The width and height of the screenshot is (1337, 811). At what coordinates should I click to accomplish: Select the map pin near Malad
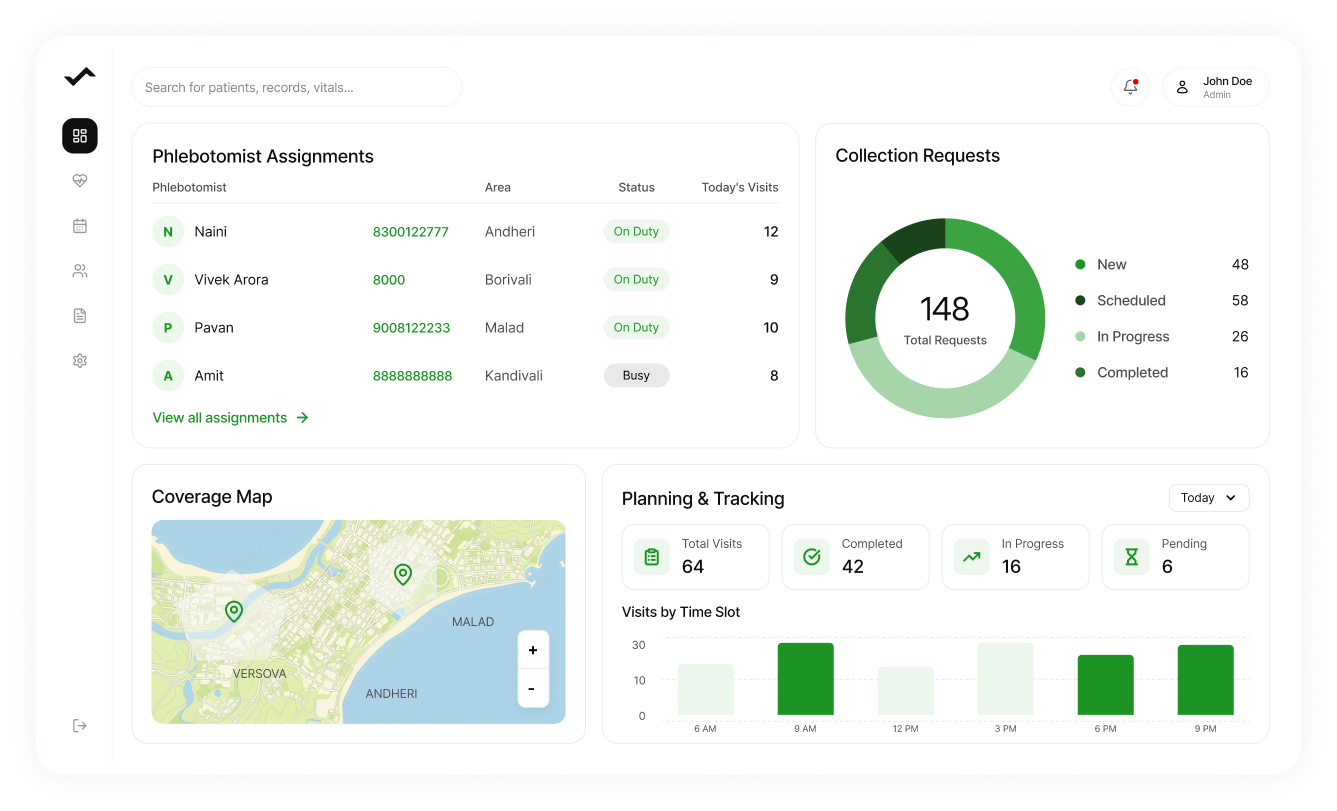click(x=403, y=574)
